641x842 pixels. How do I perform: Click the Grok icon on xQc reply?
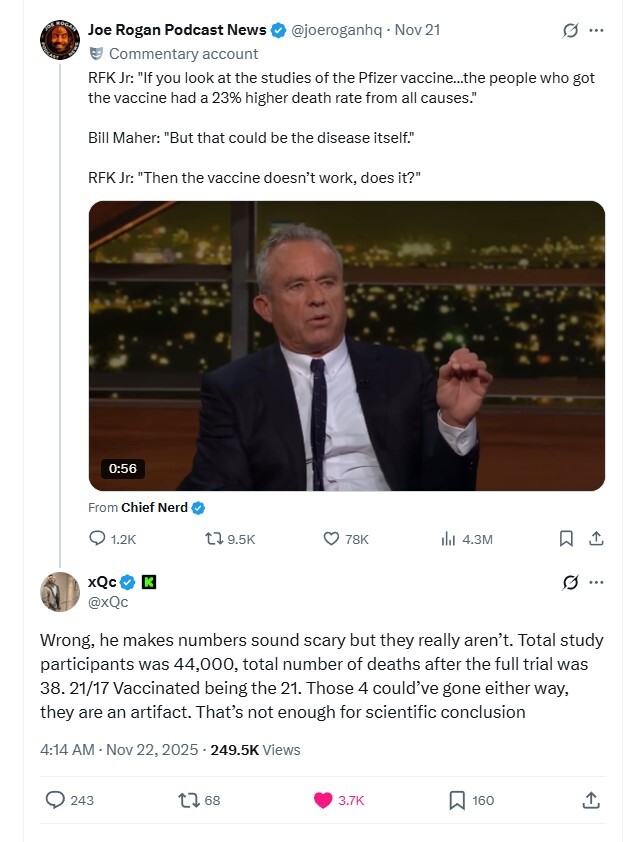pyautogui.click(x=571, y=582)
